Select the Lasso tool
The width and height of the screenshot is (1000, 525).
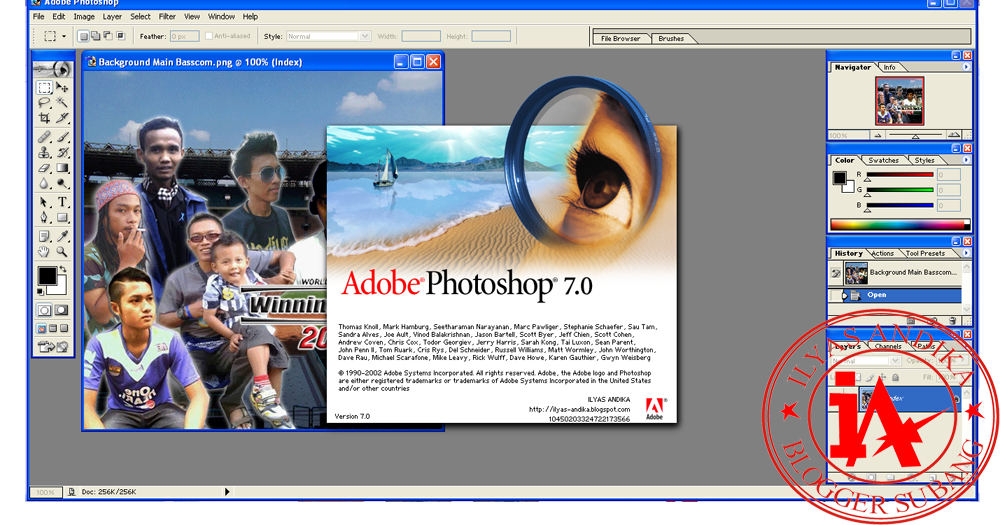pos(45,103)
